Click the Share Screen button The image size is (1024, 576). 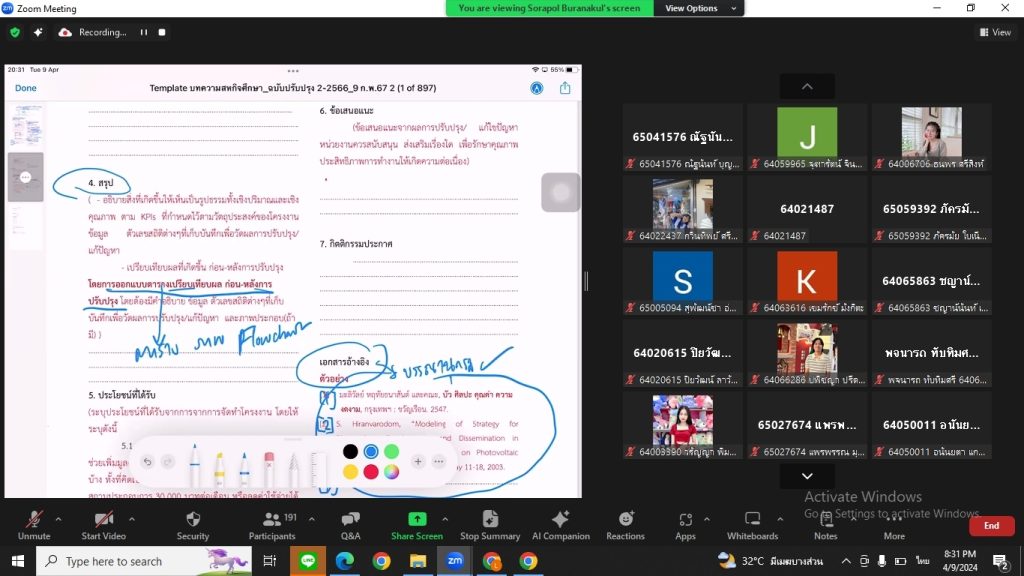click(417, 525)
